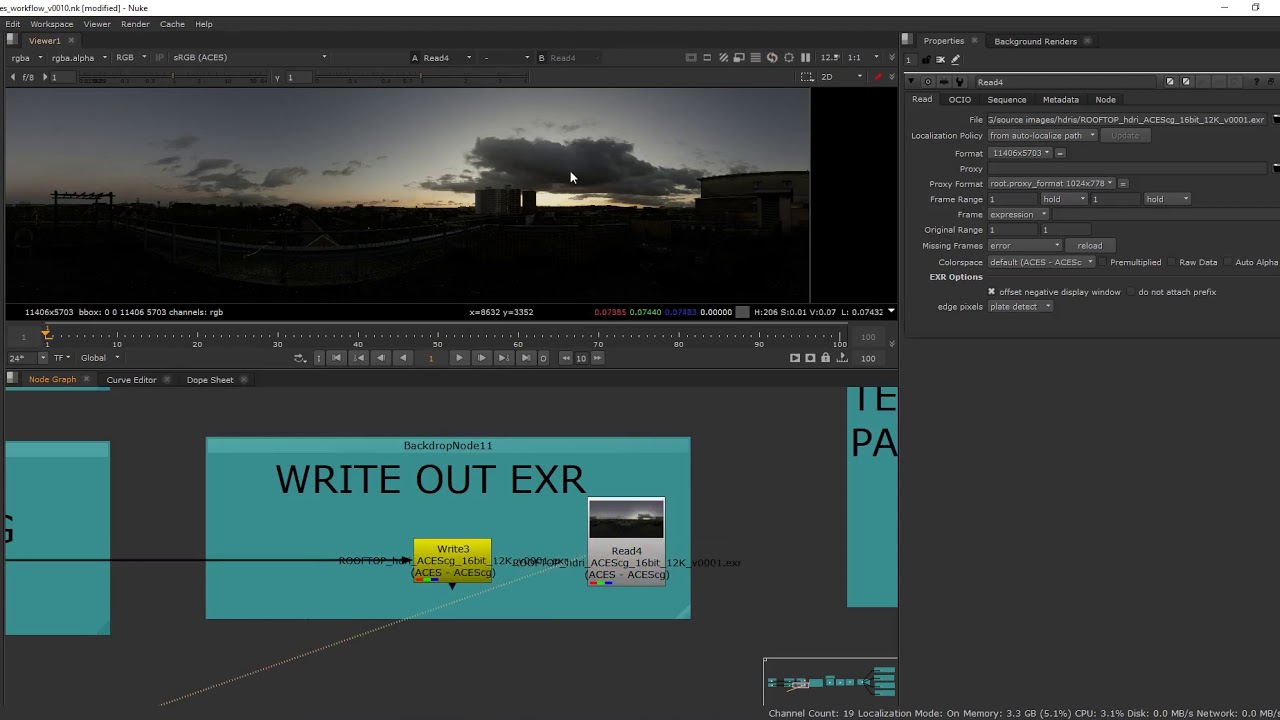Center the Read4 node using the target icon

929,82
